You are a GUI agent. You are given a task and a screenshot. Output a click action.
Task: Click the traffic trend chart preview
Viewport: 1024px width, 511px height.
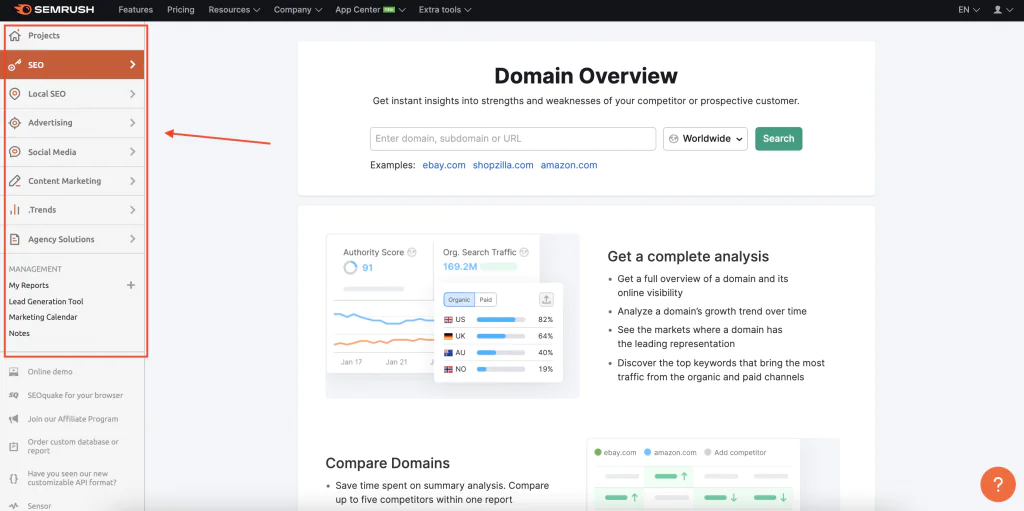(382, 331)
